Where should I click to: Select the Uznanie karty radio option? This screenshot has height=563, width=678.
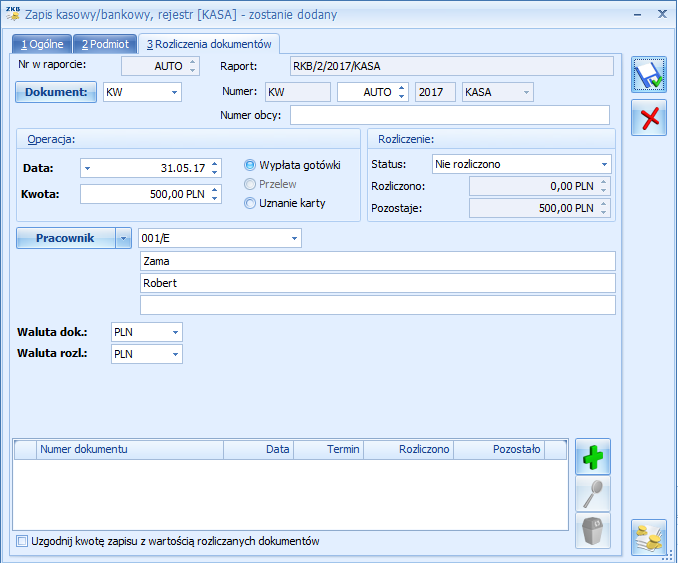pos(250,203)
